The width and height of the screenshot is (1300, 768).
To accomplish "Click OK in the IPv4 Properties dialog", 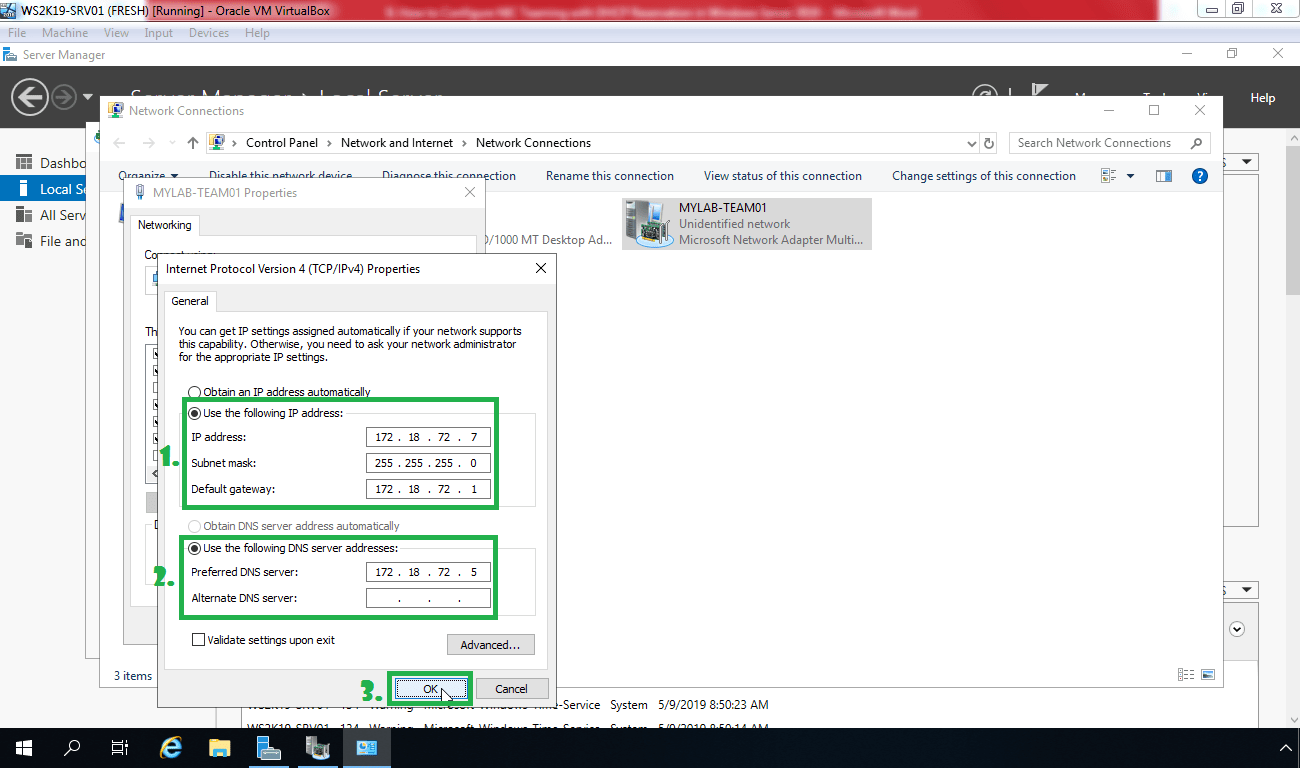I will pos(430,689).
